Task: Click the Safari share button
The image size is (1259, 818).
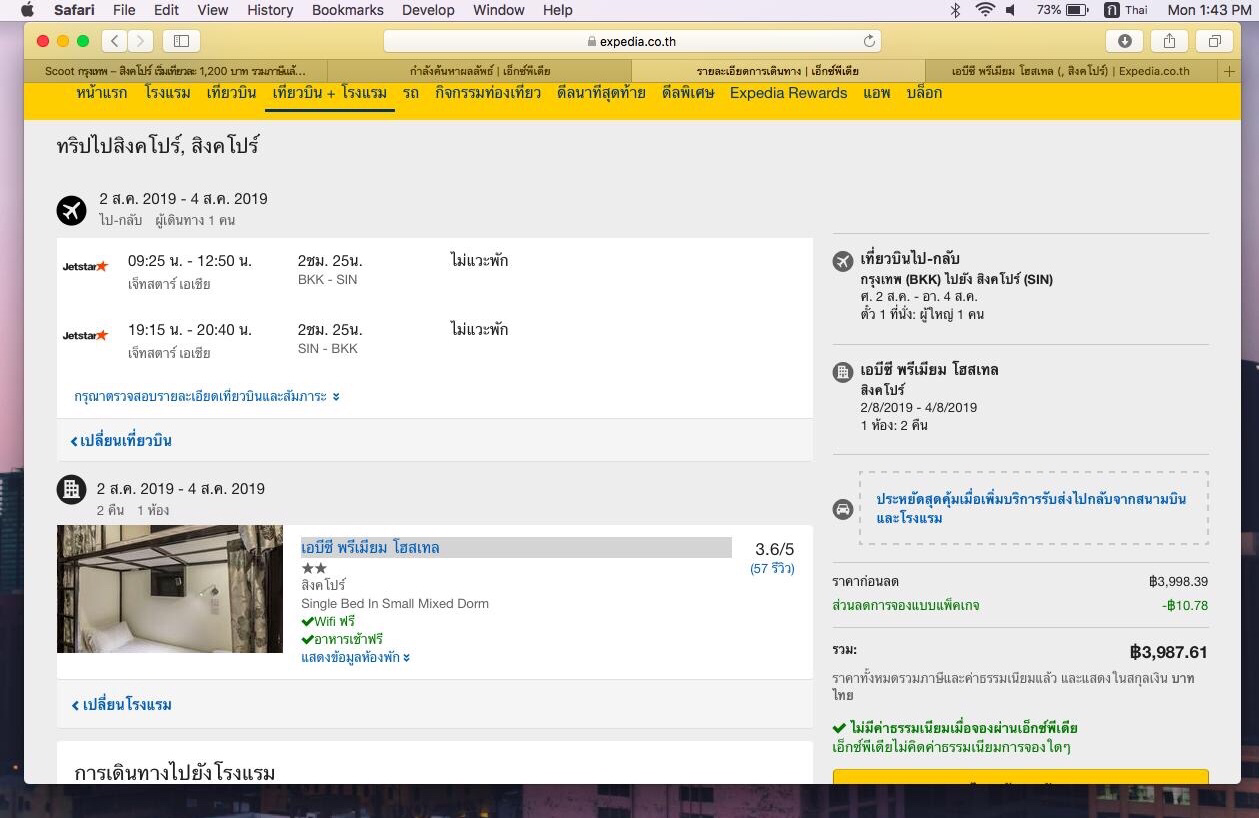Action: click(1169, 41)
